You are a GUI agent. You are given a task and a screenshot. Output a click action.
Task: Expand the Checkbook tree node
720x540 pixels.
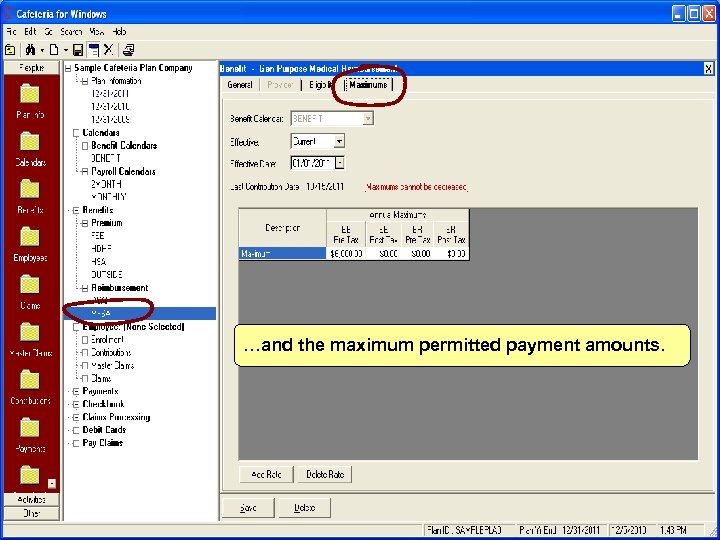(76, 405)
